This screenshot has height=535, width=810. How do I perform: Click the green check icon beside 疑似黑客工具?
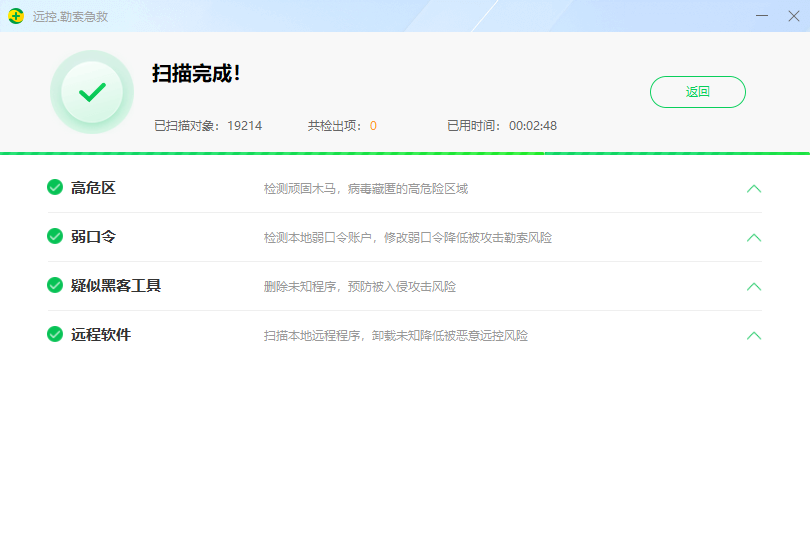click(x=55, y=285)
